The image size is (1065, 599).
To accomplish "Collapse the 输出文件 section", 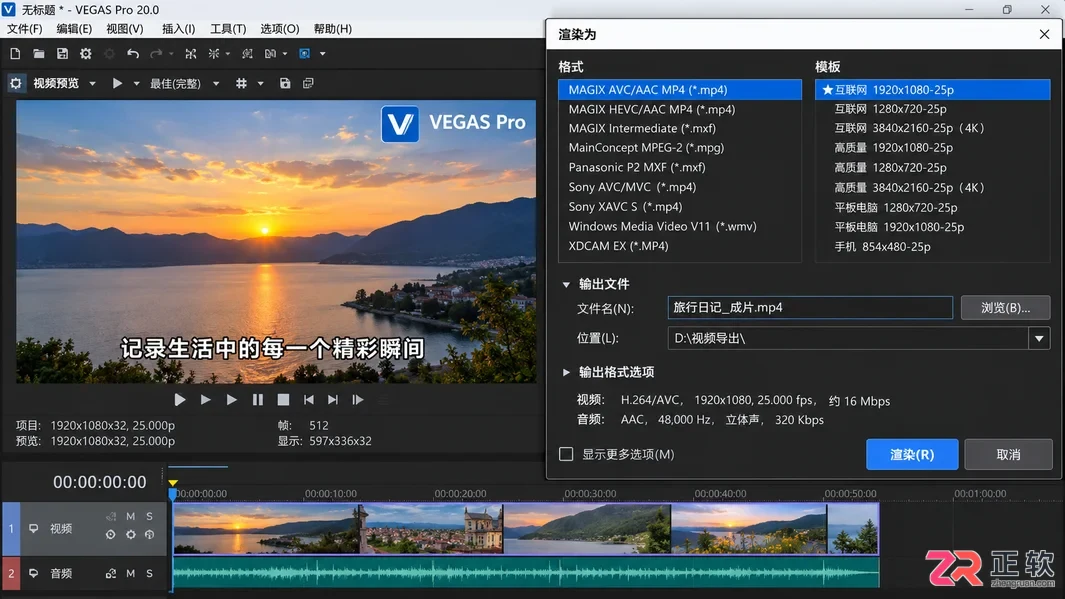I will (566, 285).
